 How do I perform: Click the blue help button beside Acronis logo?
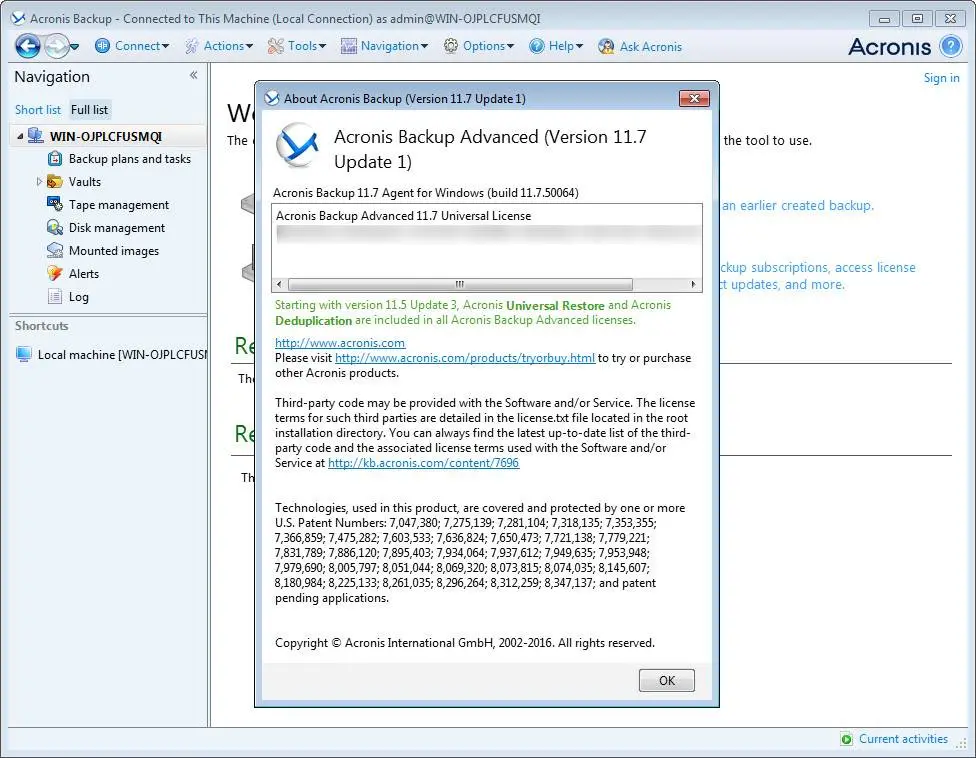click(x=951, y=47)
